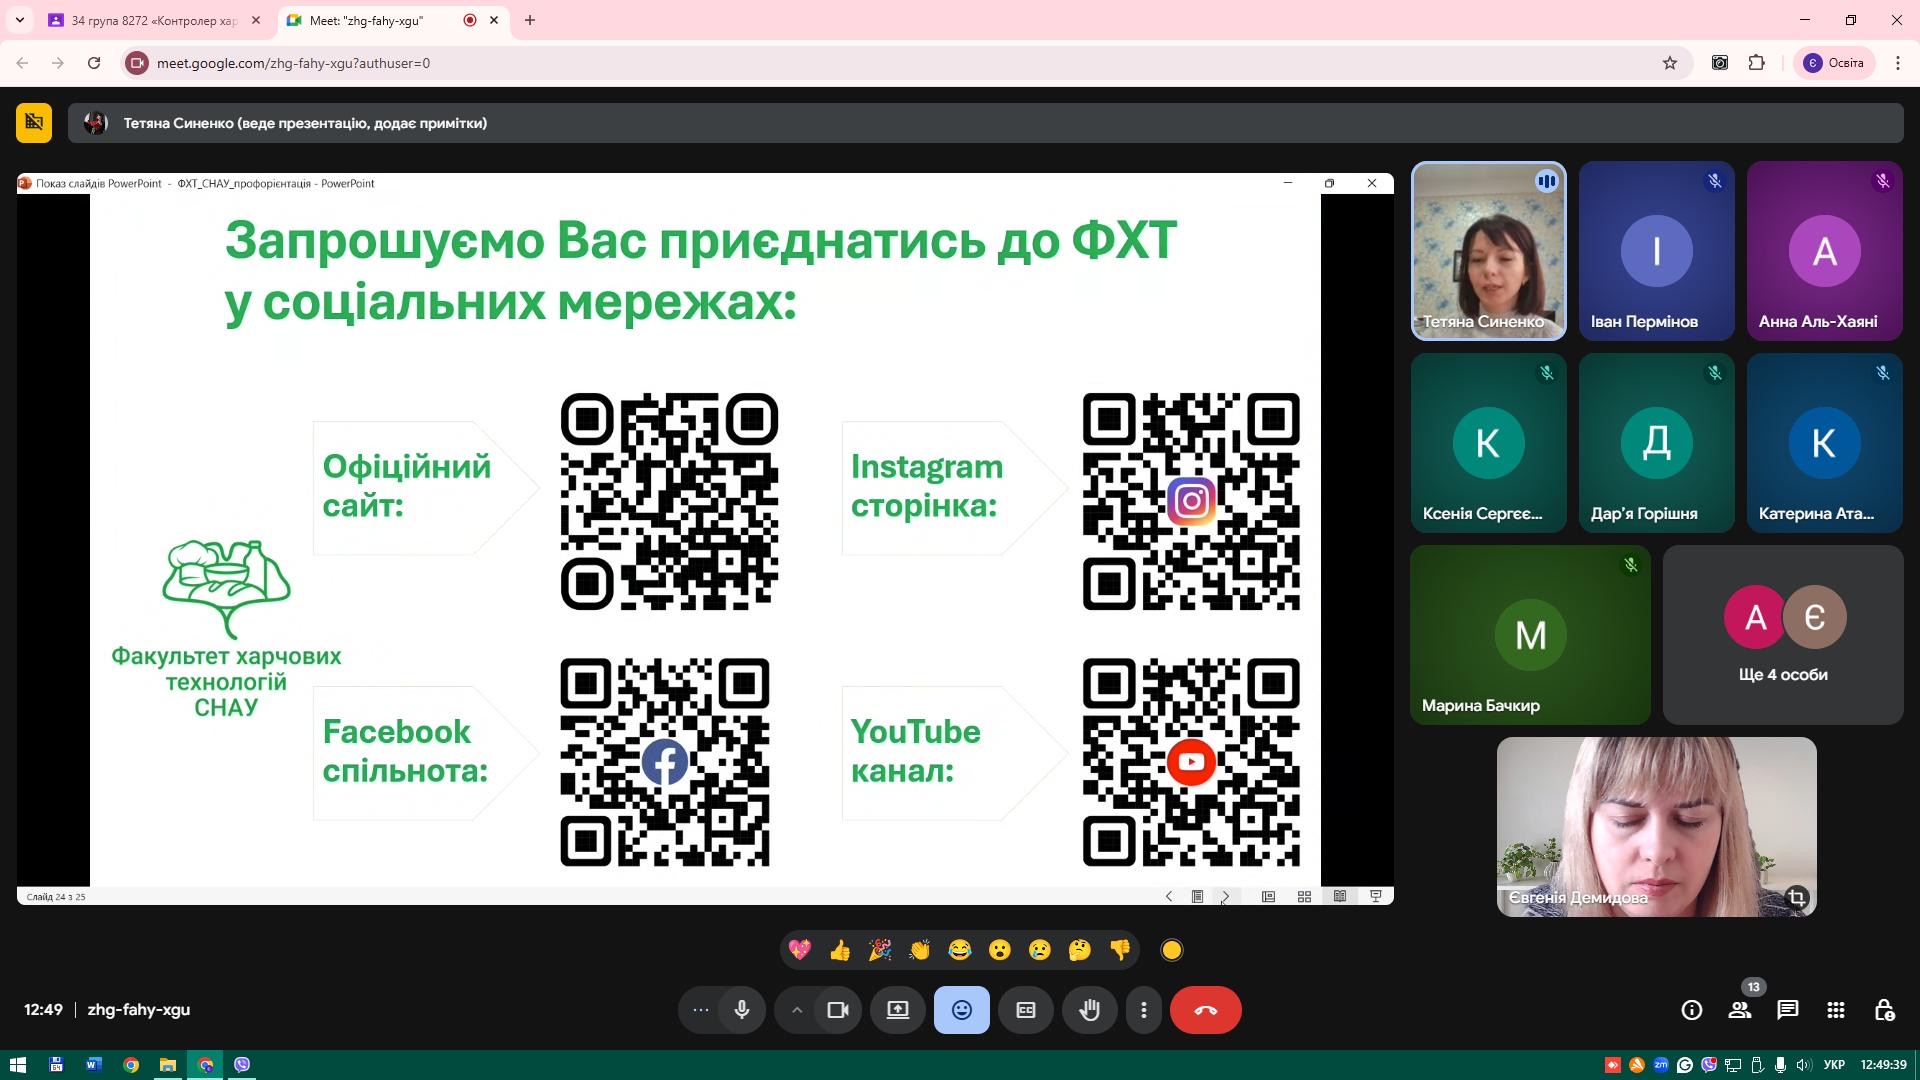Click the present screen icon

coord(897,1010)
